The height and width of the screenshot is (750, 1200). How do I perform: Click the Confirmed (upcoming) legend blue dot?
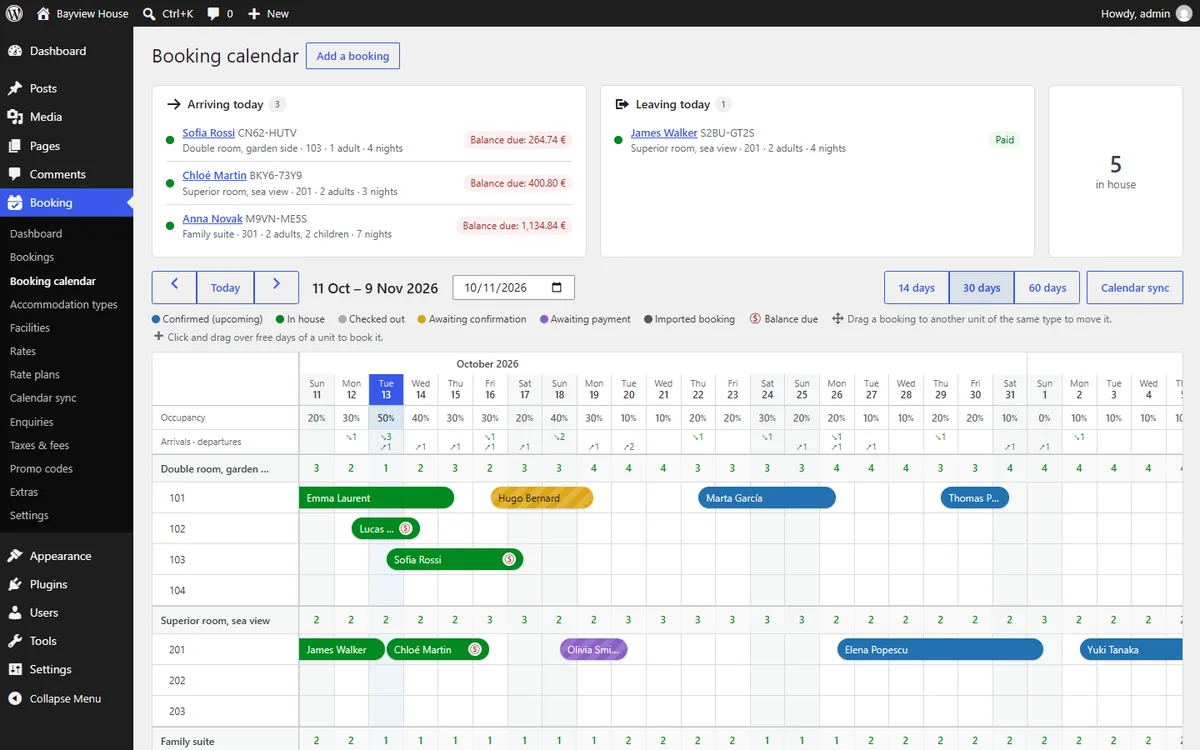156,319
